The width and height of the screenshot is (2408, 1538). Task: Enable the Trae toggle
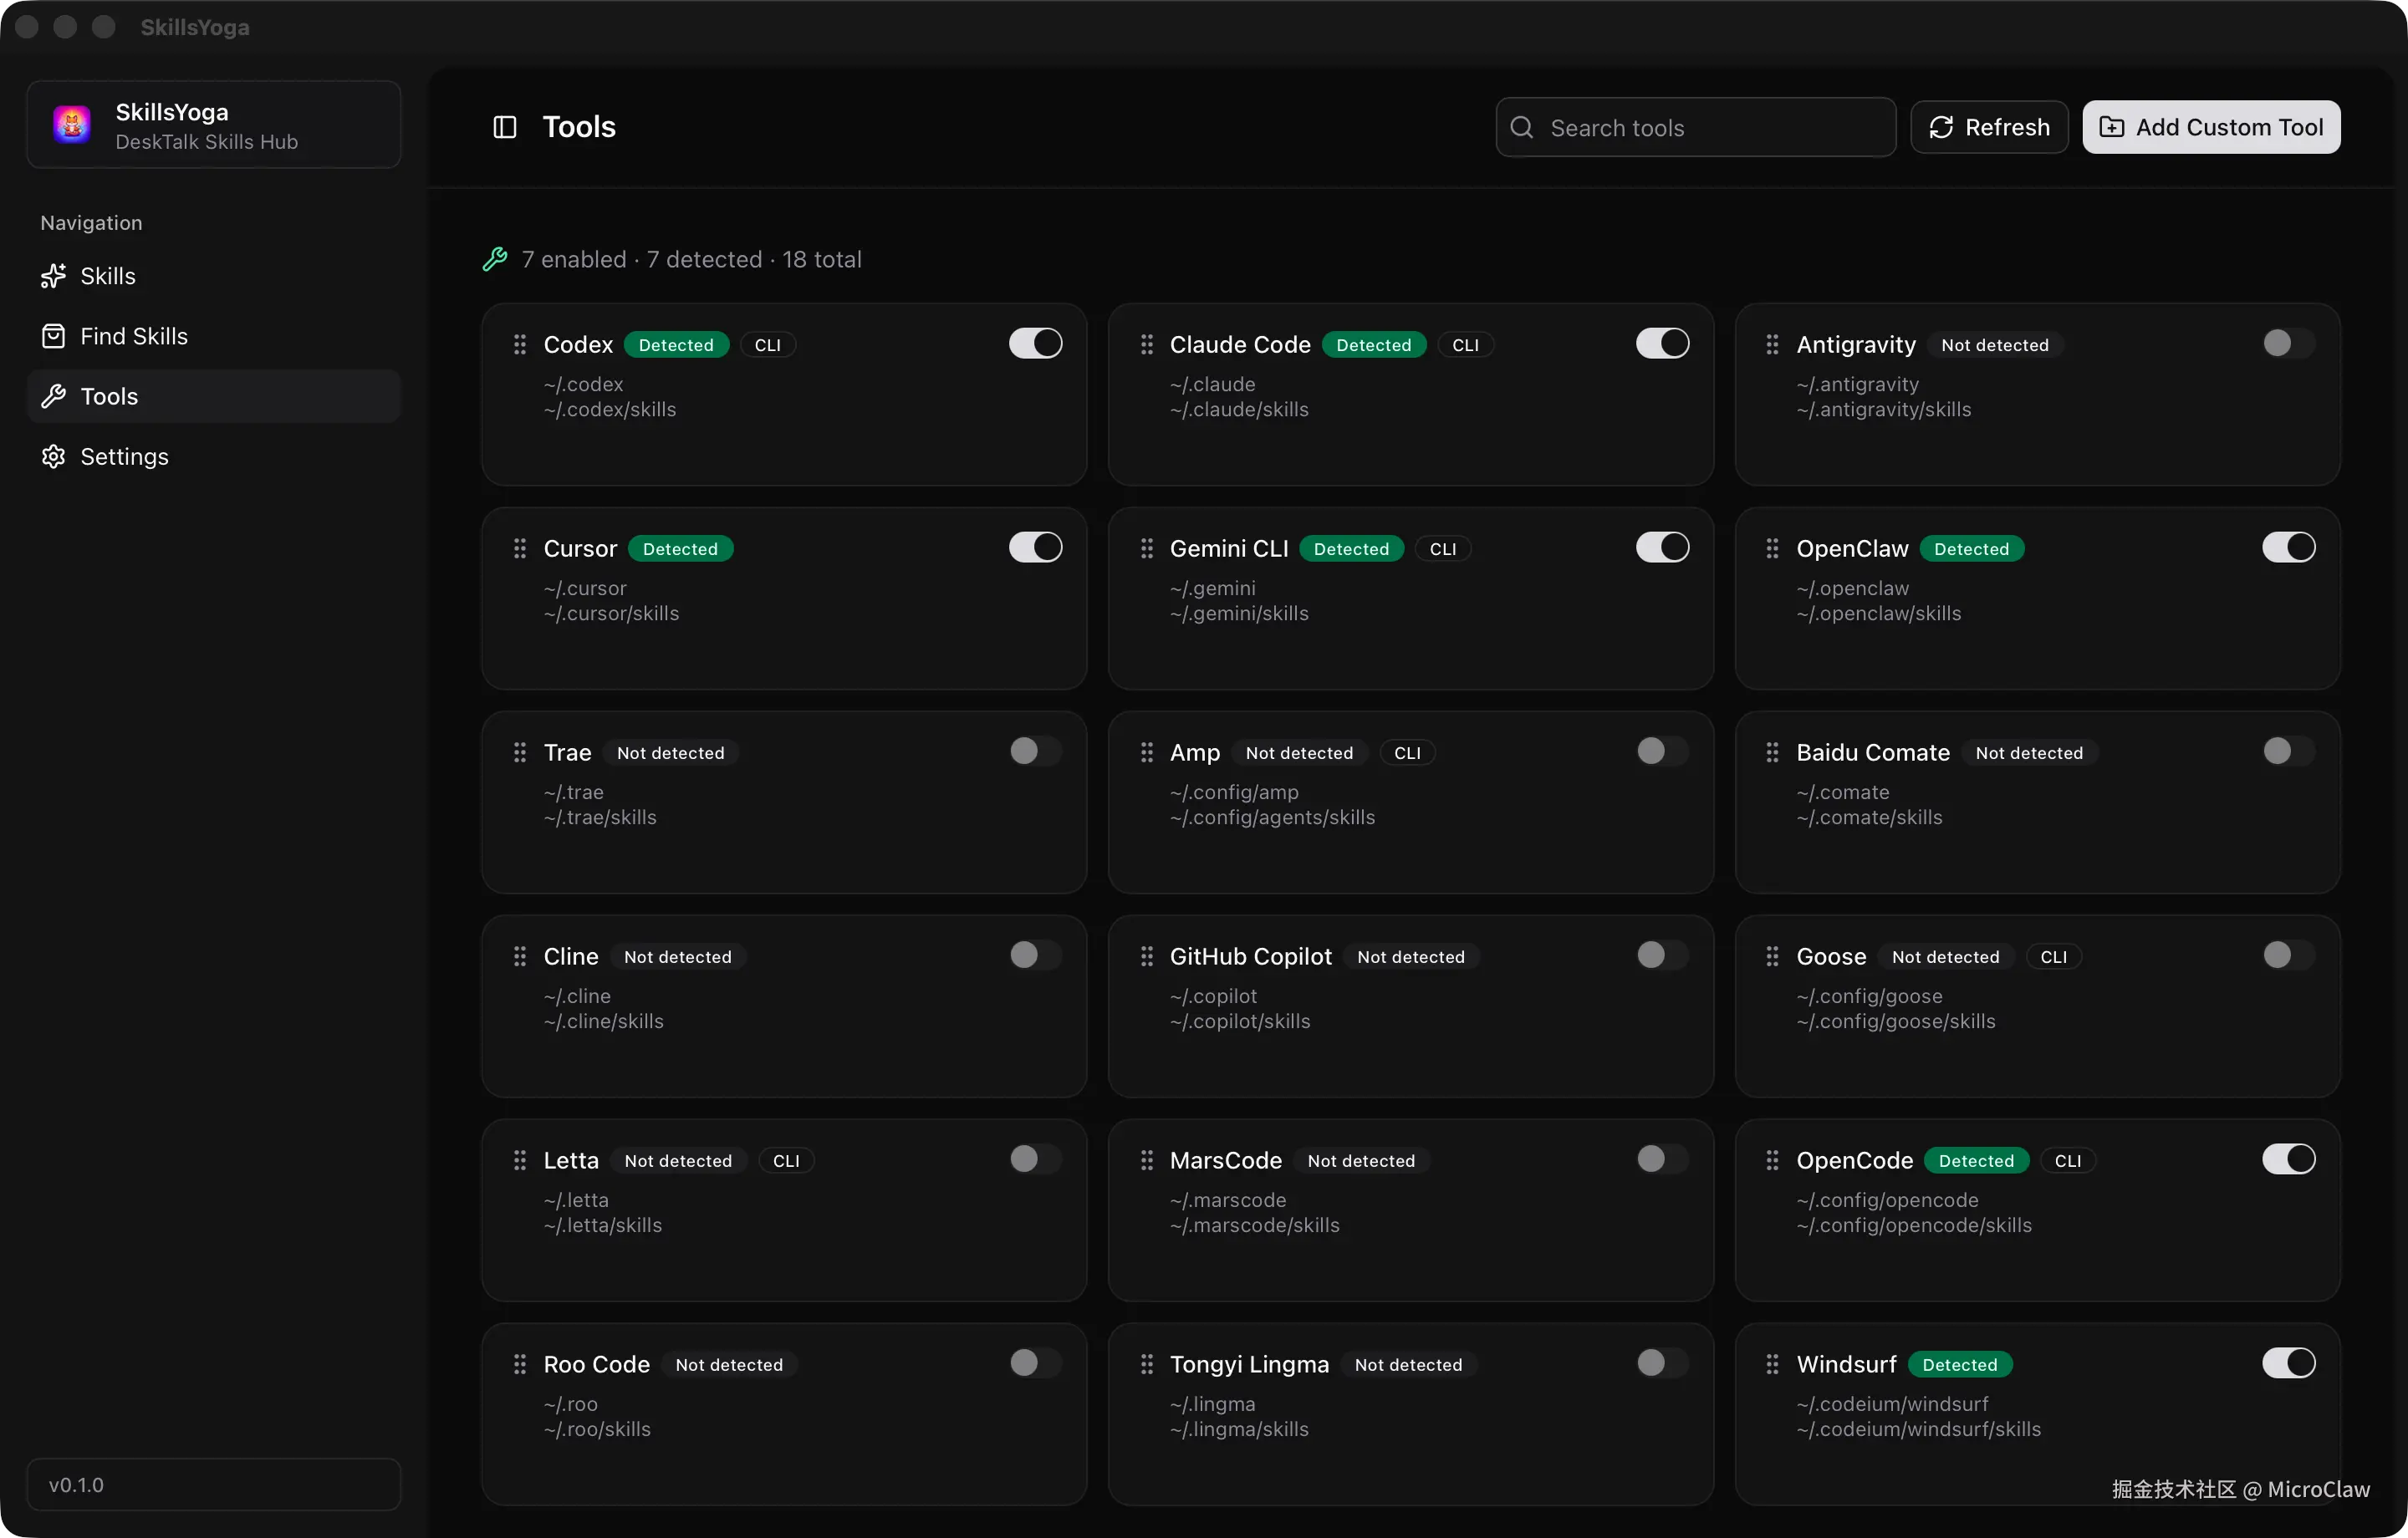coord(1034,751)
